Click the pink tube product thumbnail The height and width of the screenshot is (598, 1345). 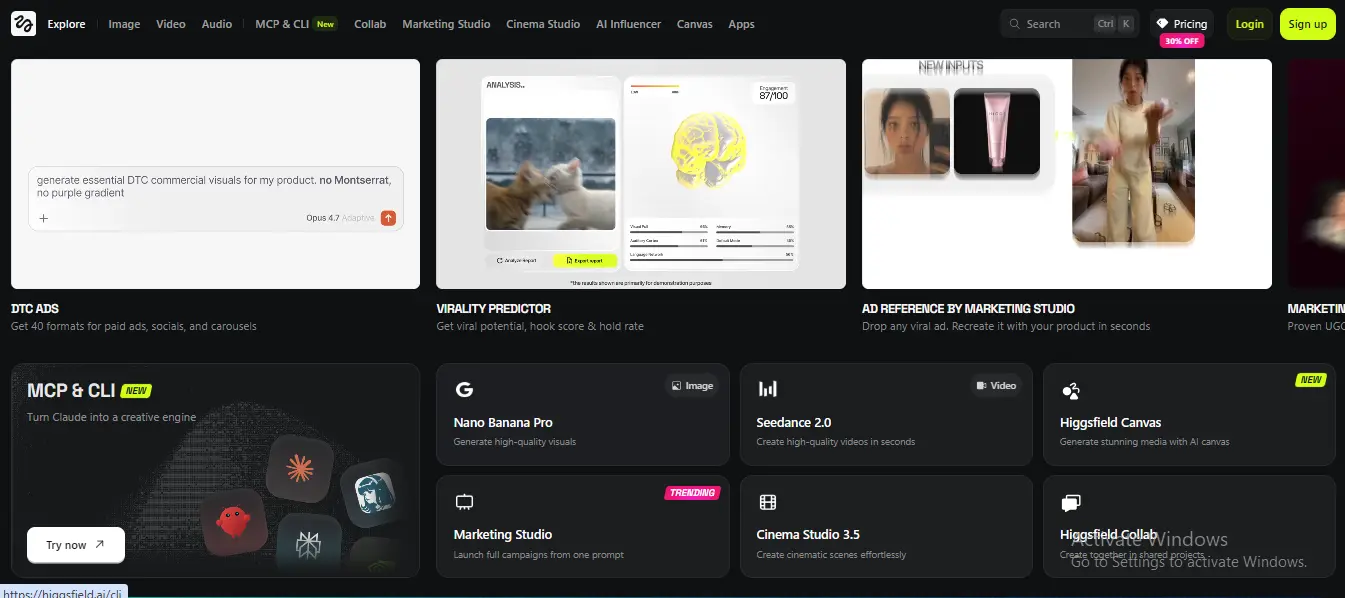point(997,132)
